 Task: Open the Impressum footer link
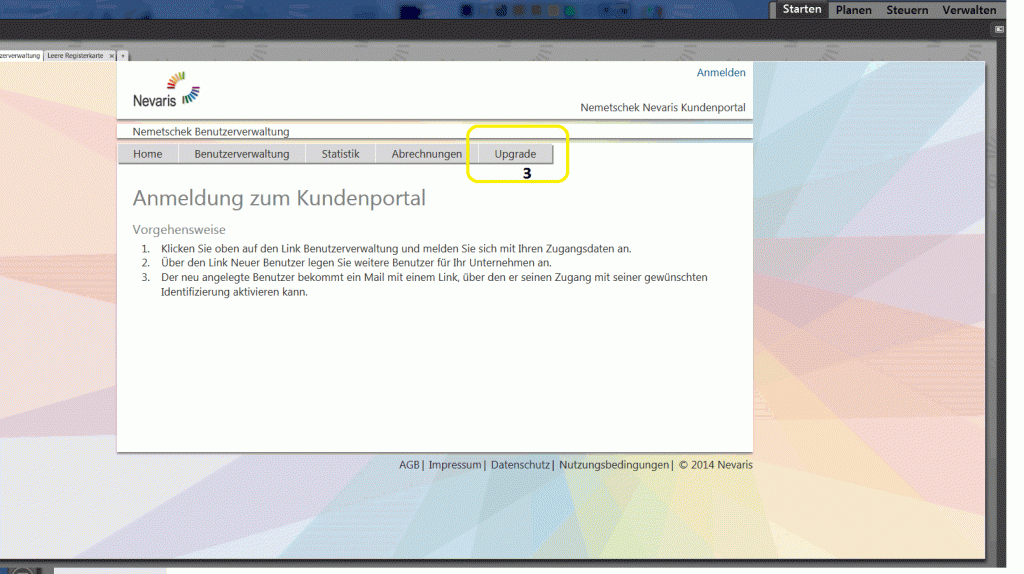coord(455,465)
